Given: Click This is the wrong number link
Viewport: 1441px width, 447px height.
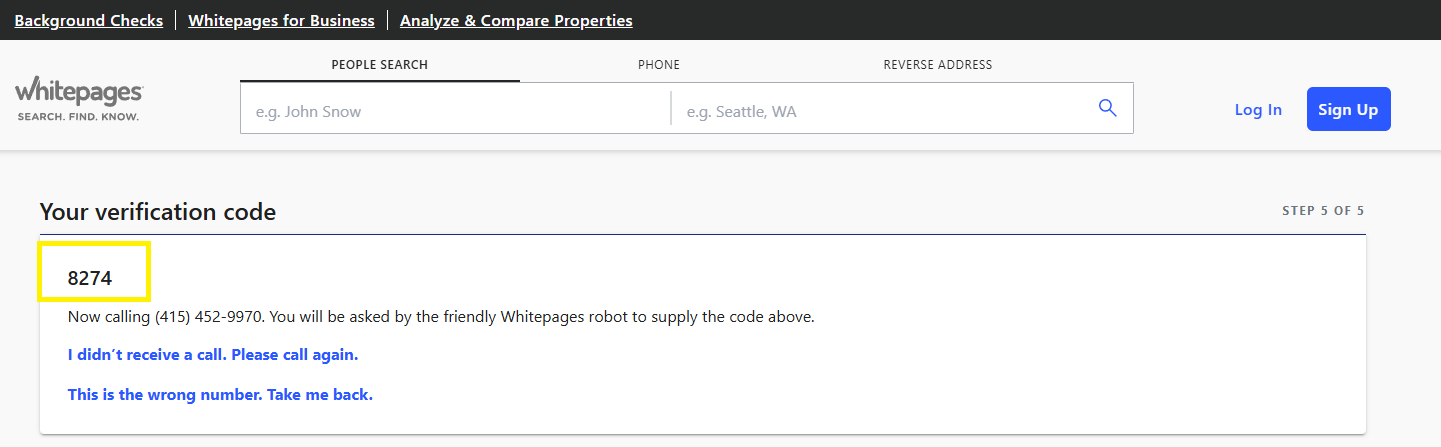Looking at the screenshot, I should (x=220, y=395).
